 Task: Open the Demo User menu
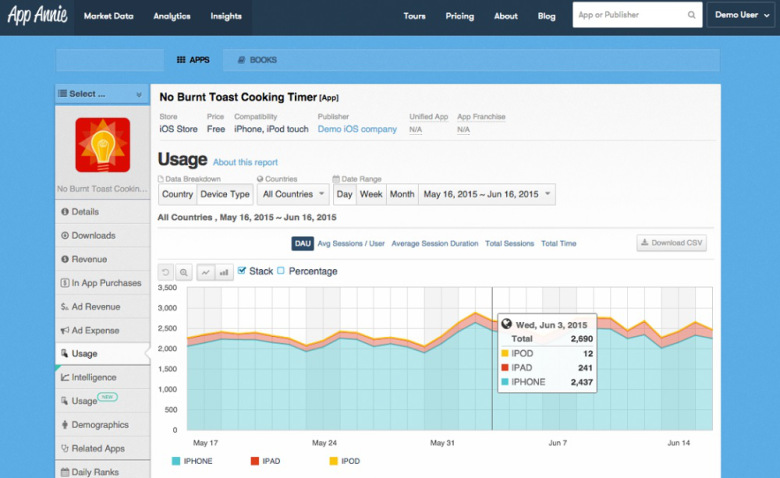(741, 15)
